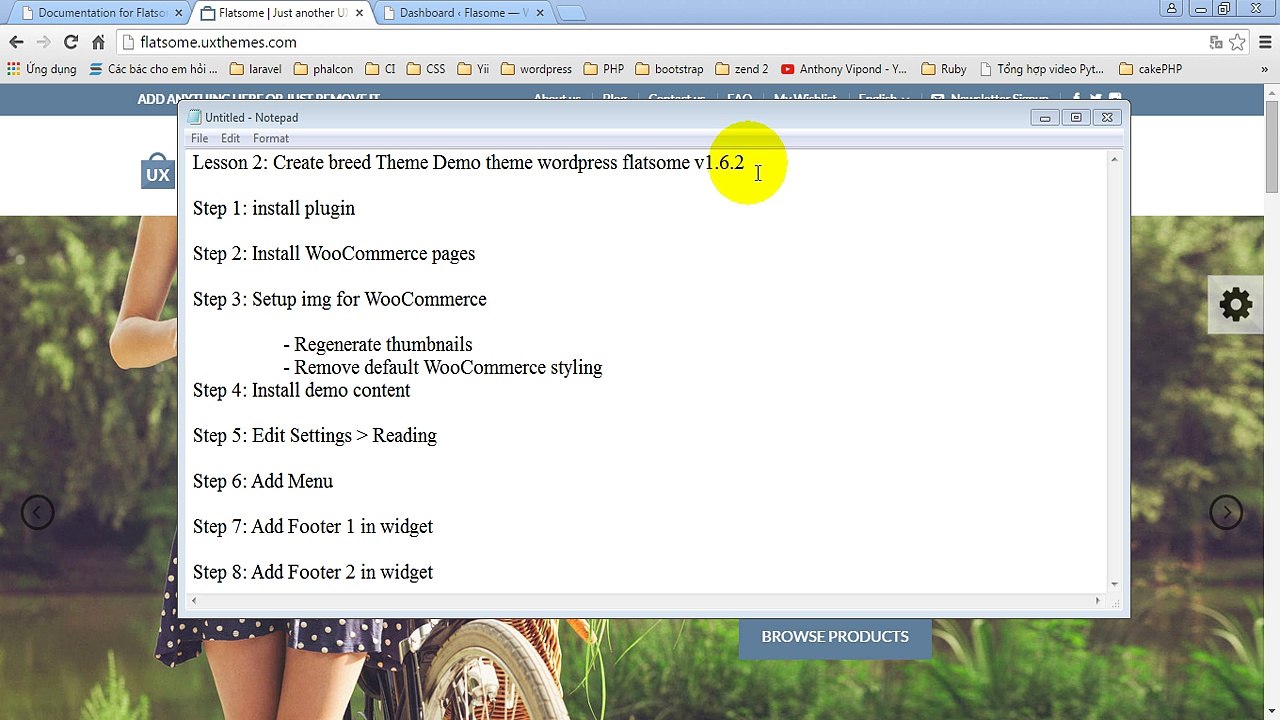Image resolution: width=1280 pixels, height=720 pixels.
Task: Click the browser forward arrow
Action: [43, 42]
